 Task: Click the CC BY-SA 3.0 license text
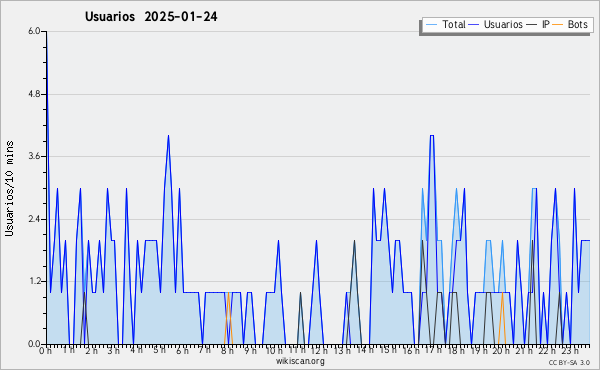(569, 362)
